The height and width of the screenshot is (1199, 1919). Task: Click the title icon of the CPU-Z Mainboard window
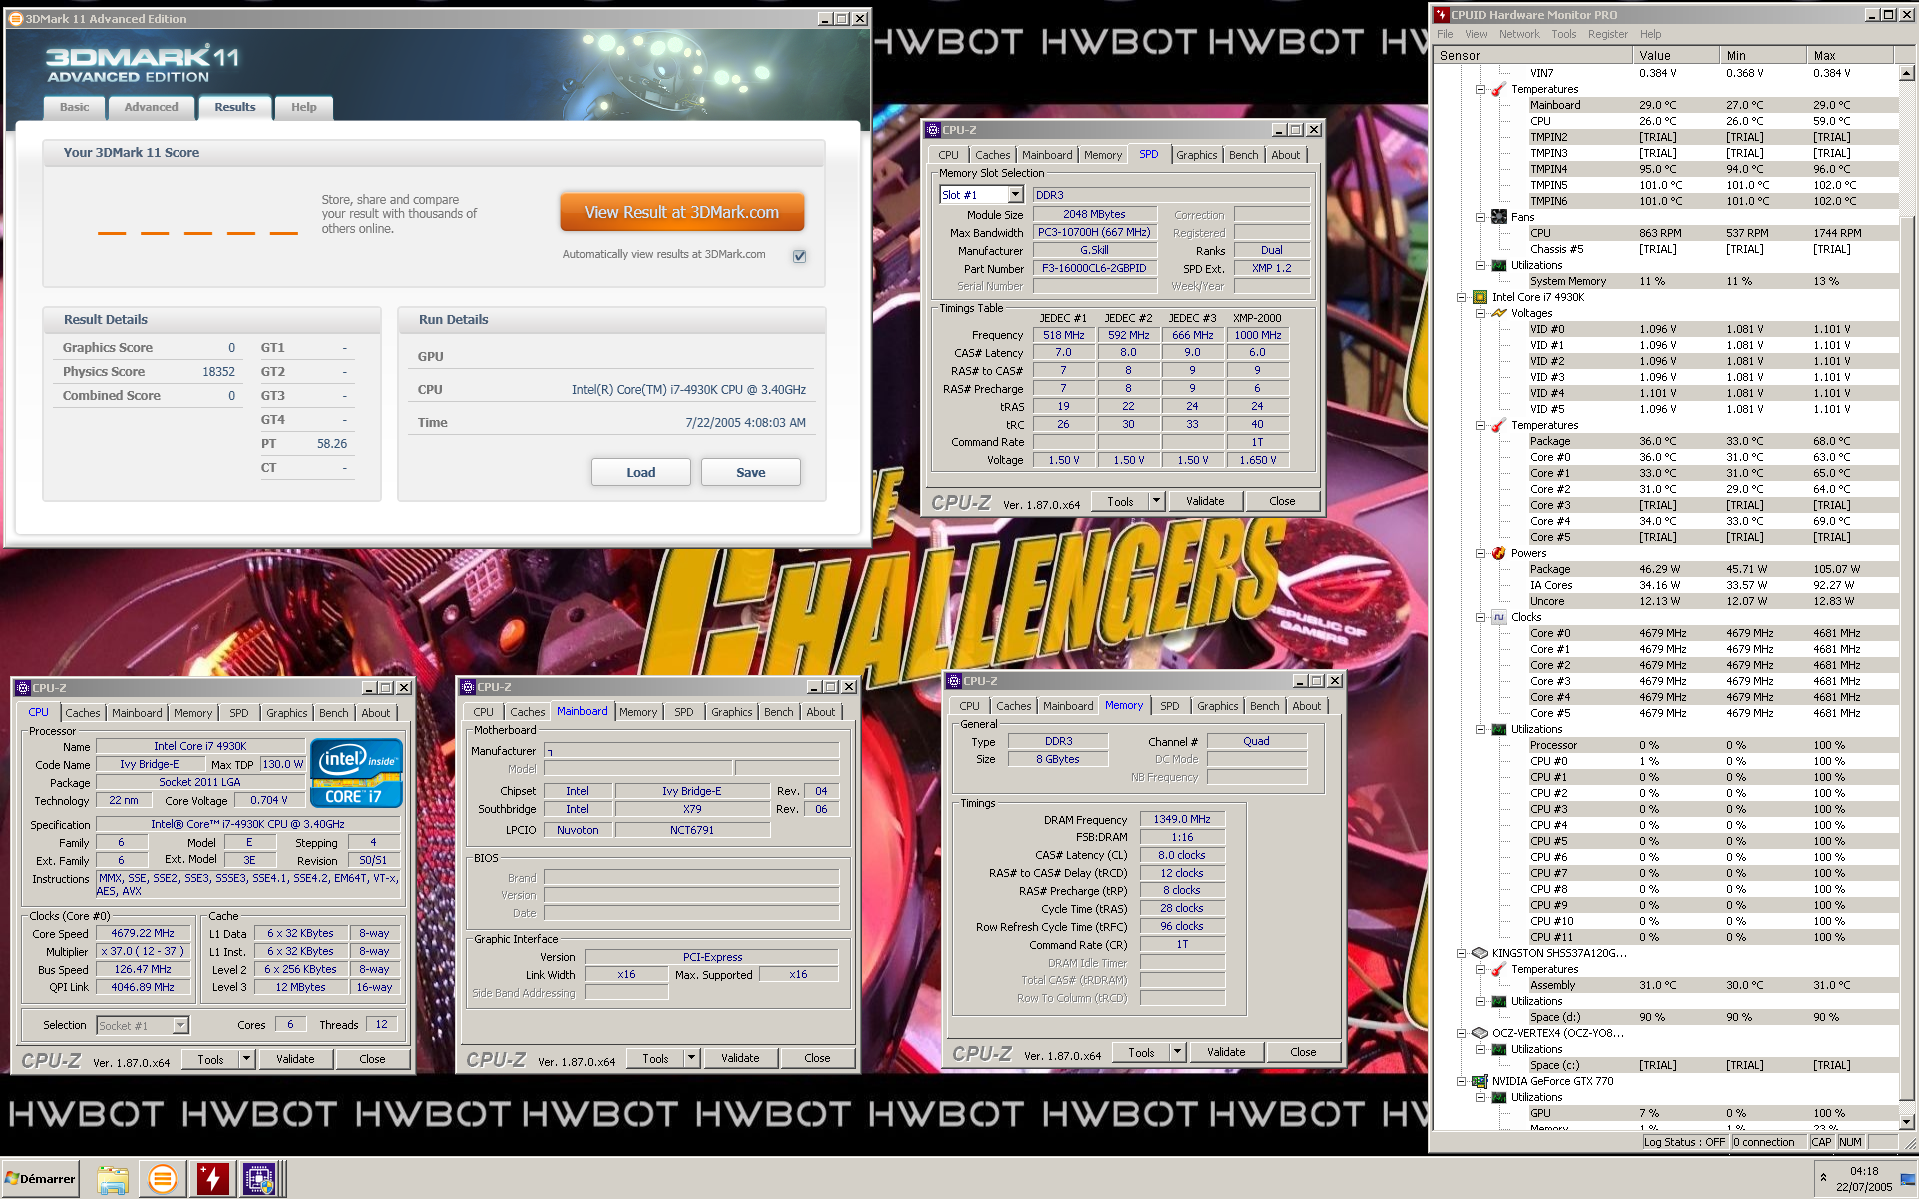click(x=468, y=687)
